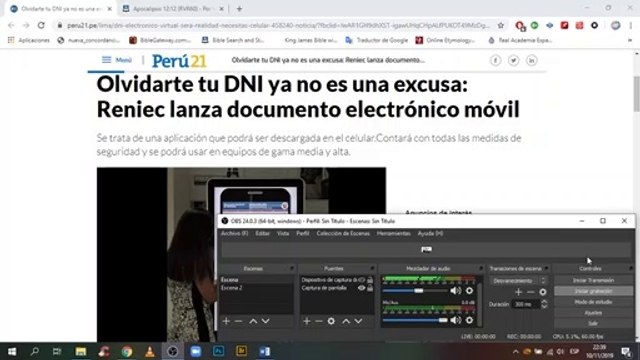Move the scene up in the Escenas panel

[x=253, y=321]
